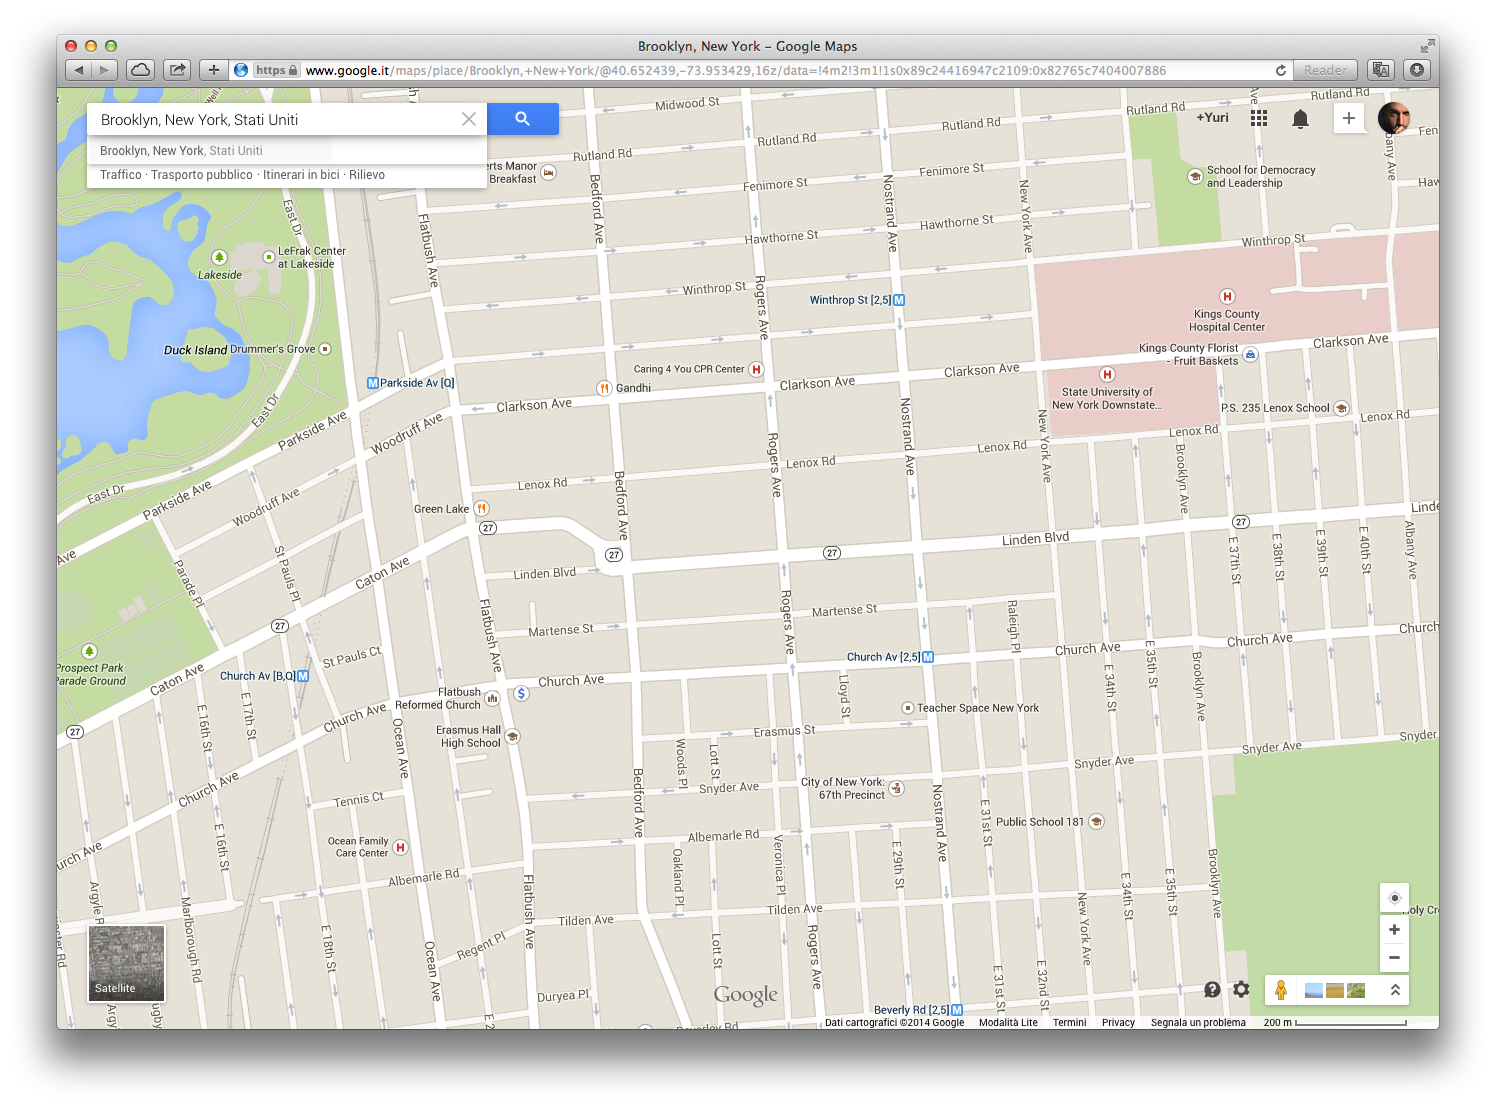Click the P.S. 235 Lenox School marker
Image resolution: width=1496 pixels, height=1108 pixels.
click(1341, 408)
